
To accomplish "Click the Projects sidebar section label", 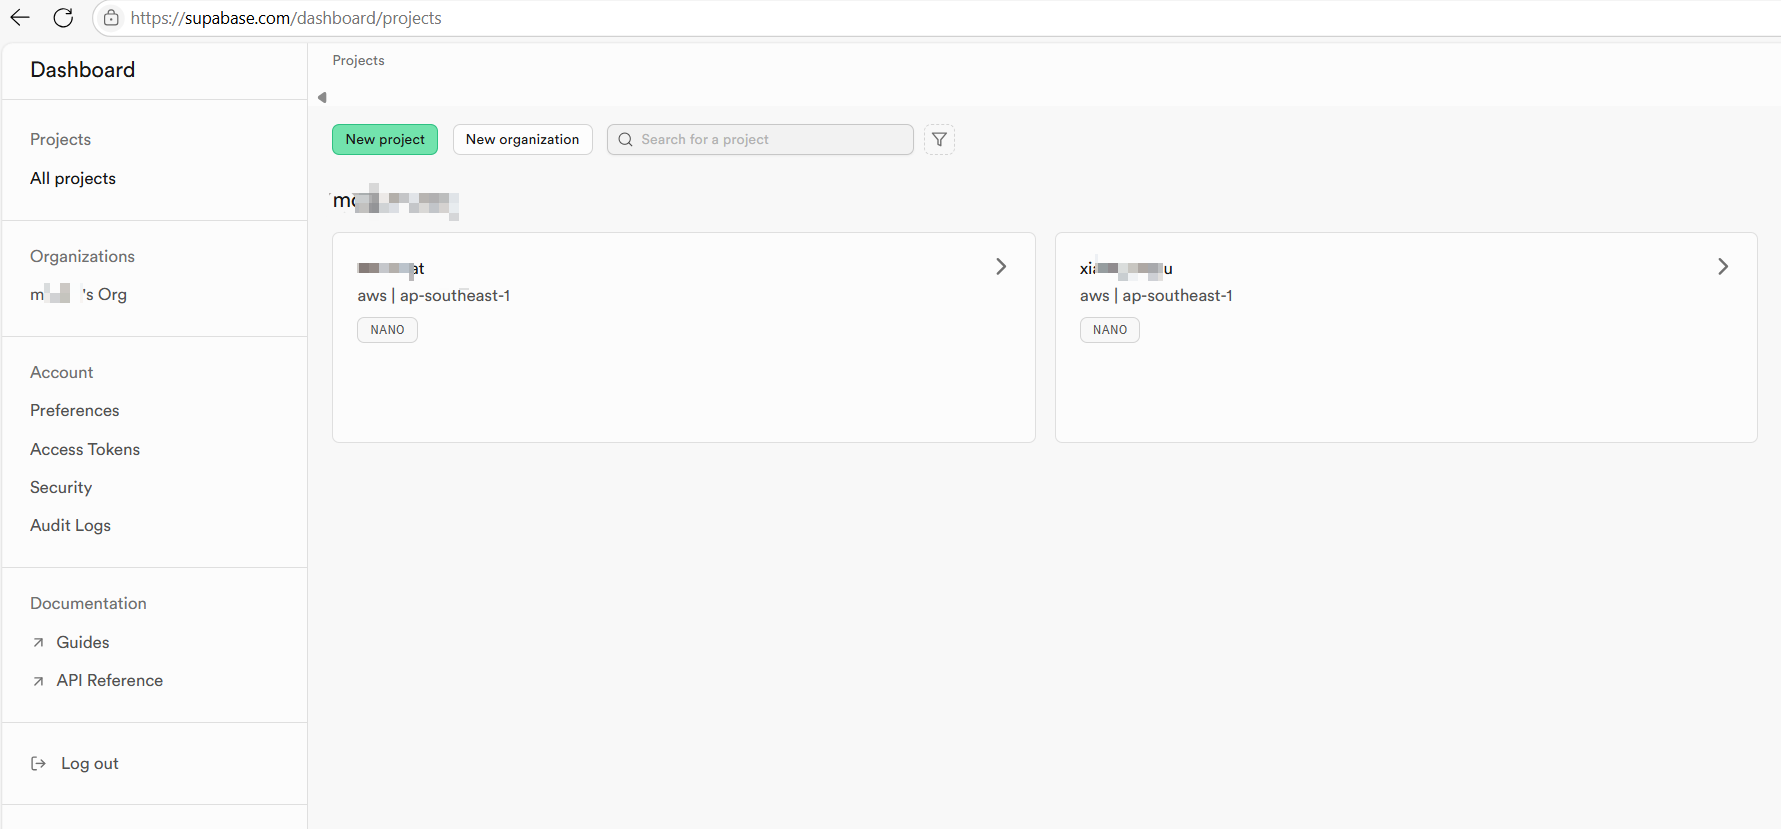I will click(x=60, y=139).
